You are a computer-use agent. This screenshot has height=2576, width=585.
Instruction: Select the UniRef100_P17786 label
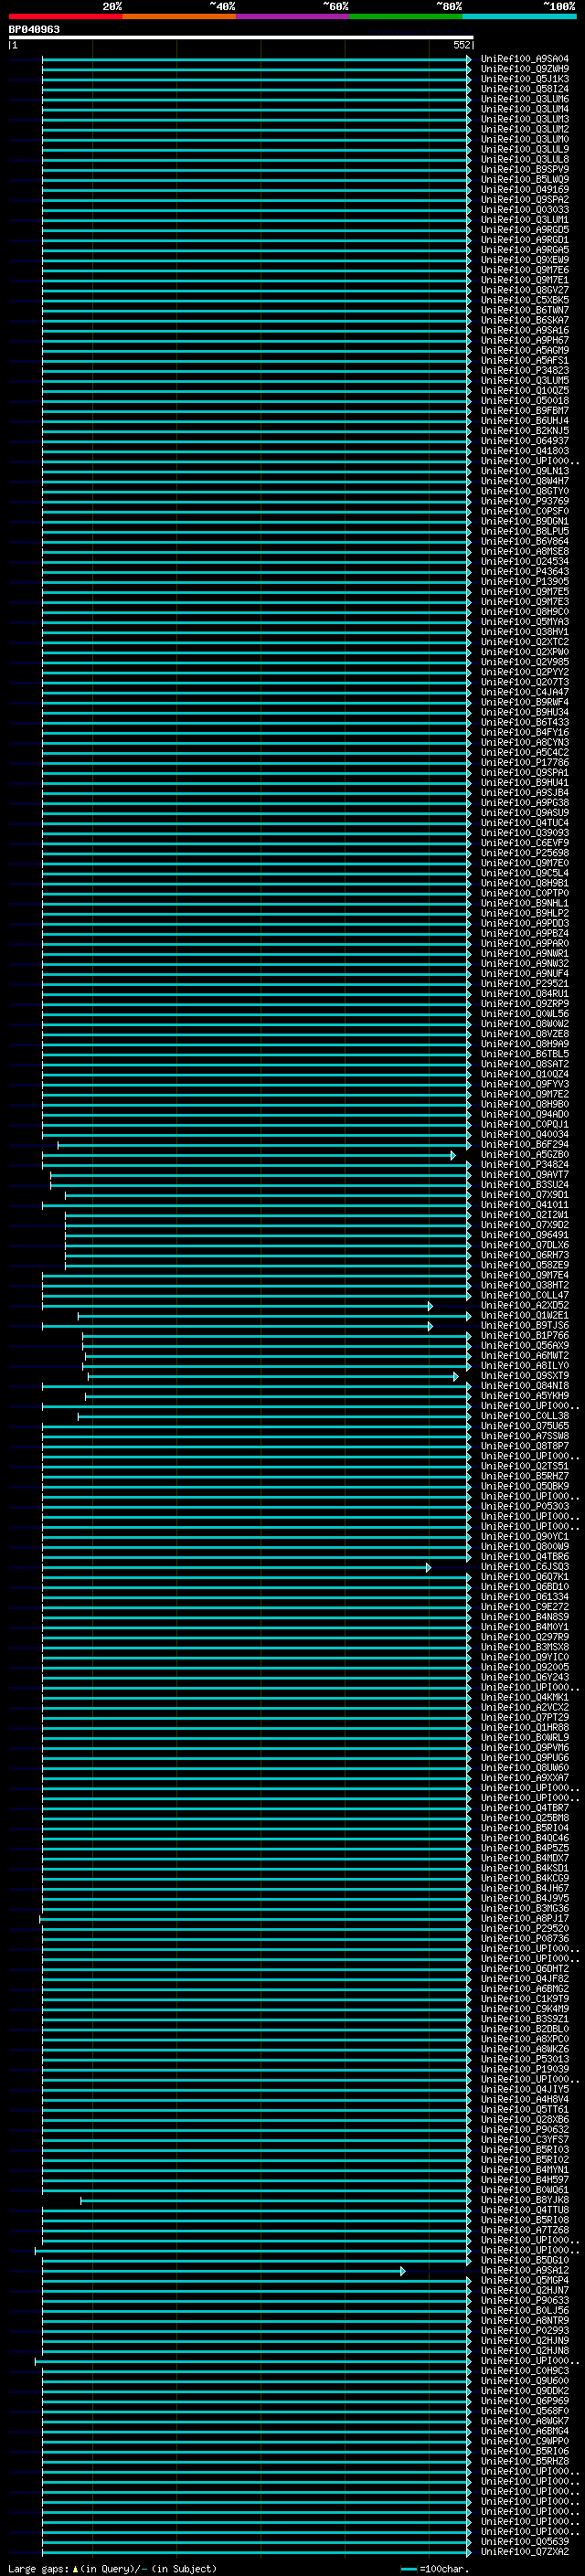pyautogui.click(x=525, y=762)
